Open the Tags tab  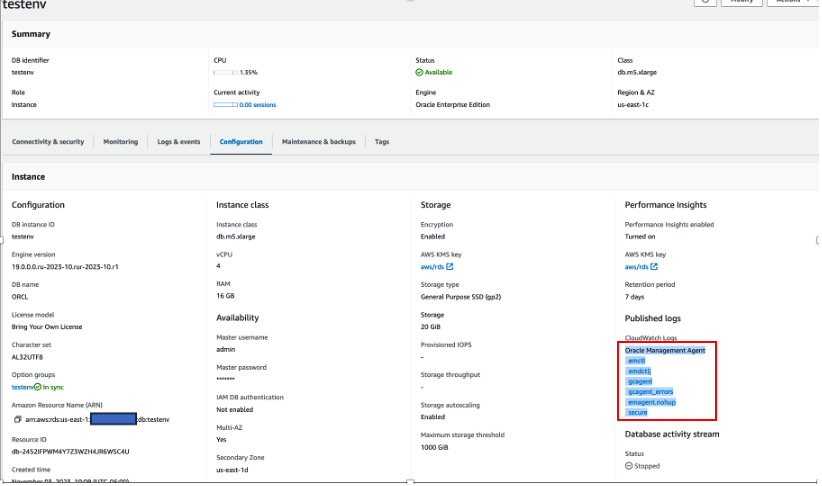[x=382, y=142]
